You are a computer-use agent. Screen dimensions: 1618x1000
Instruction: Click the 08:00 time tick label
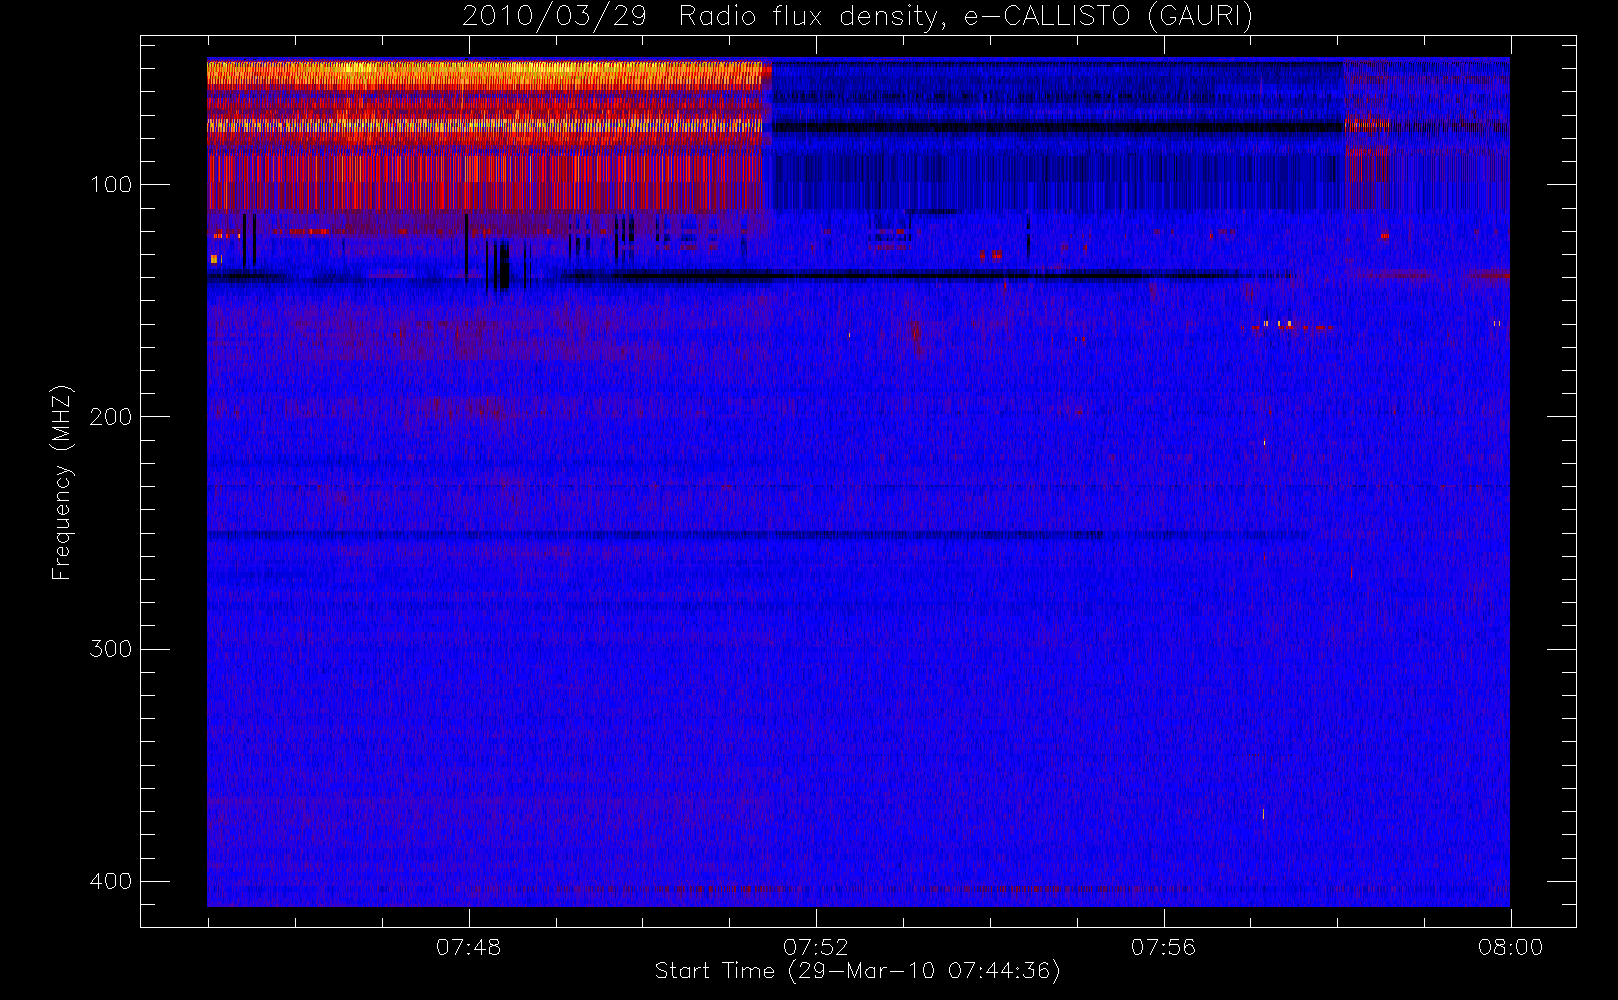click(x=1510, y=947)
